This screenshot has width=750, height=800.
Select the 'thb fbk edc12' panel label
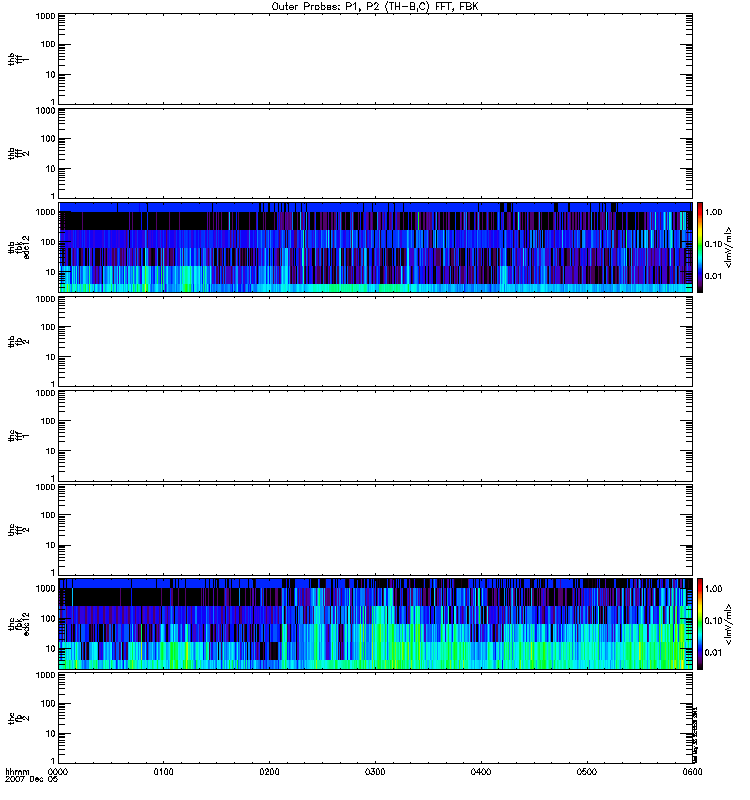19,247
